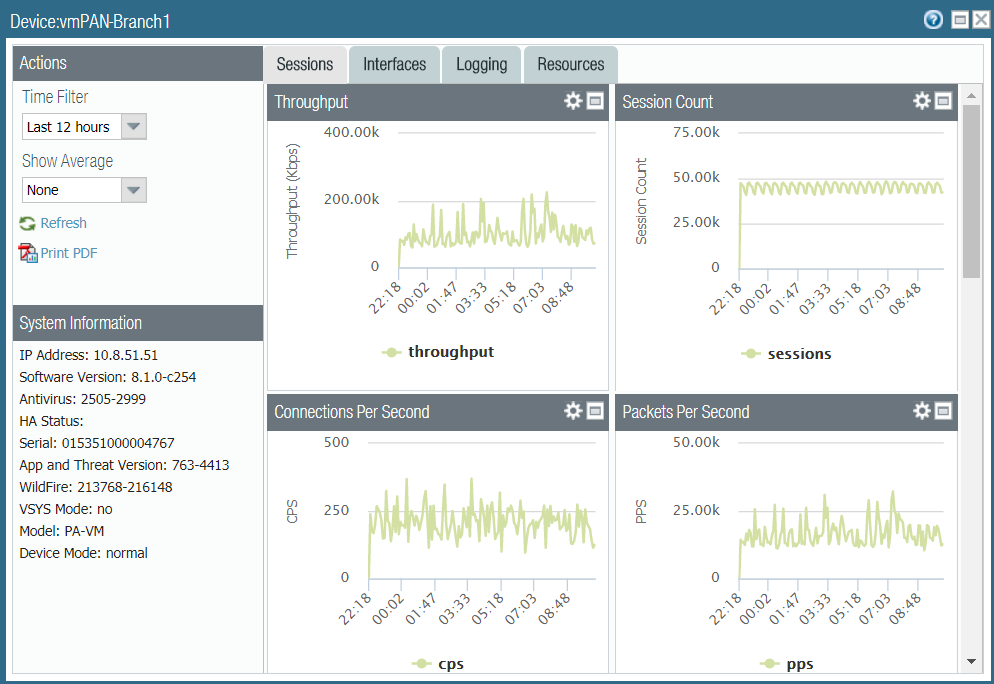The image size is (994, 684).
Task: Click the scrollbar down arrow
Action: pos(971,662)
